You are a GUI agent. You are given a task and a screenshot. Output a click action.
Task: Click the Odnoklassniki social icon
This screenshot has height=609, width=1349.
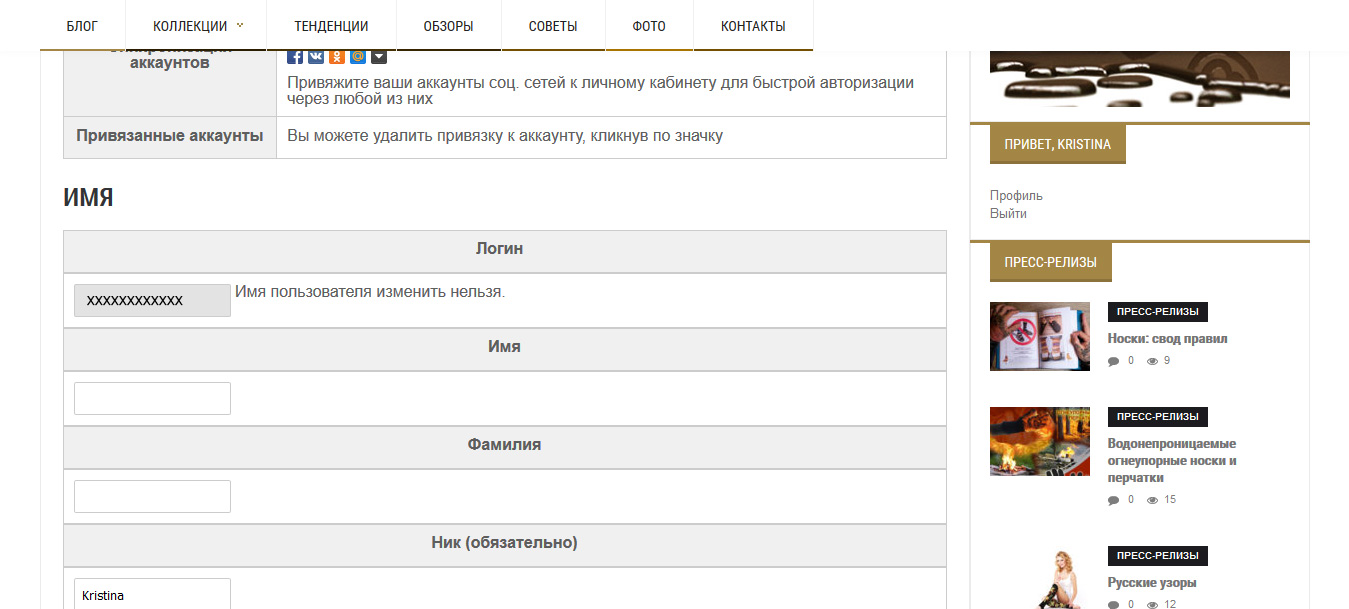click(x=337, y=57)
